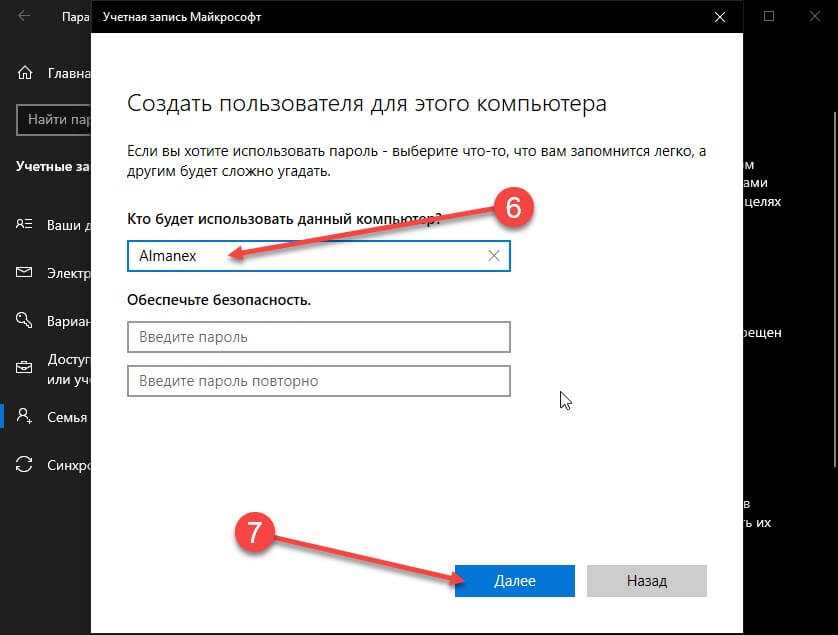Open the Your info person-card icon
The height and width of the screenshot is (635, 838).
click(x=24, y=224)
